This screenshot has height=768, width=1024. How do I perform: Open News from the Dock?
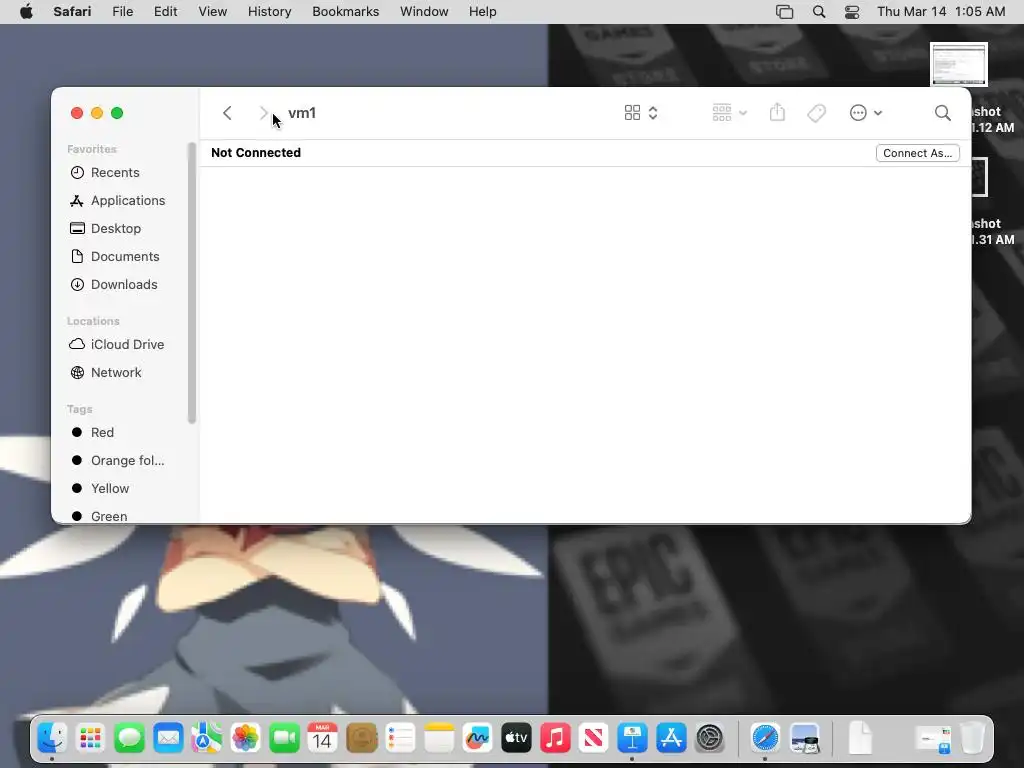(x=594, y=739)
